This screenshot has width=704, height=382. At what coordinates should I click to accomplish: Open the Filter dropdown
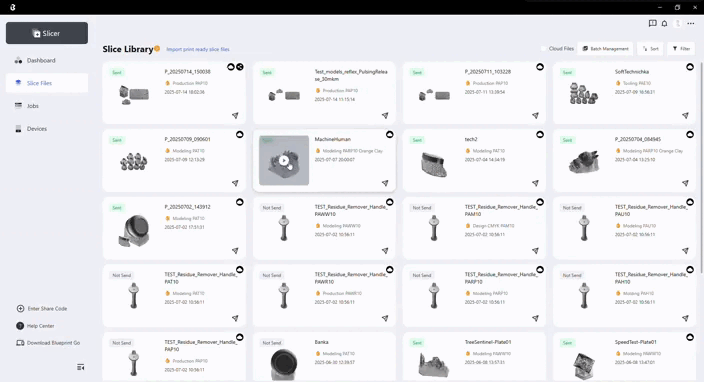click(x=682, y=48)
